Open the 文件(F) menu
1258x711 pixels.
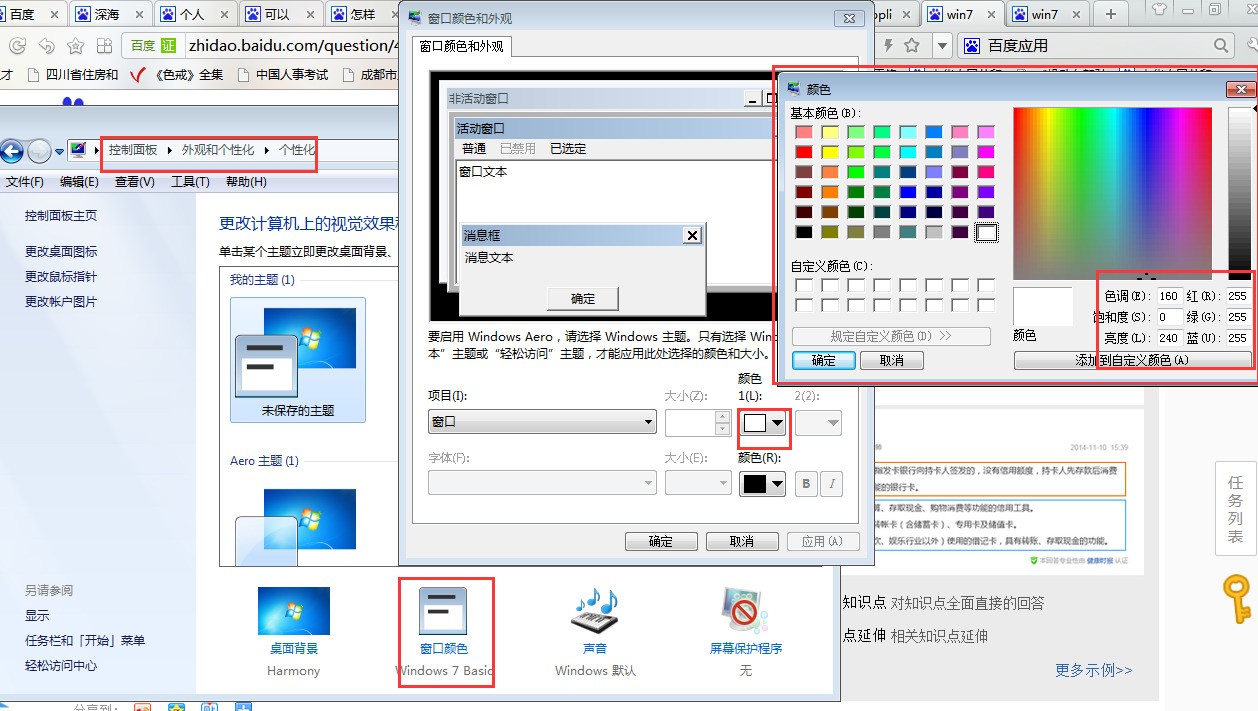25,182
